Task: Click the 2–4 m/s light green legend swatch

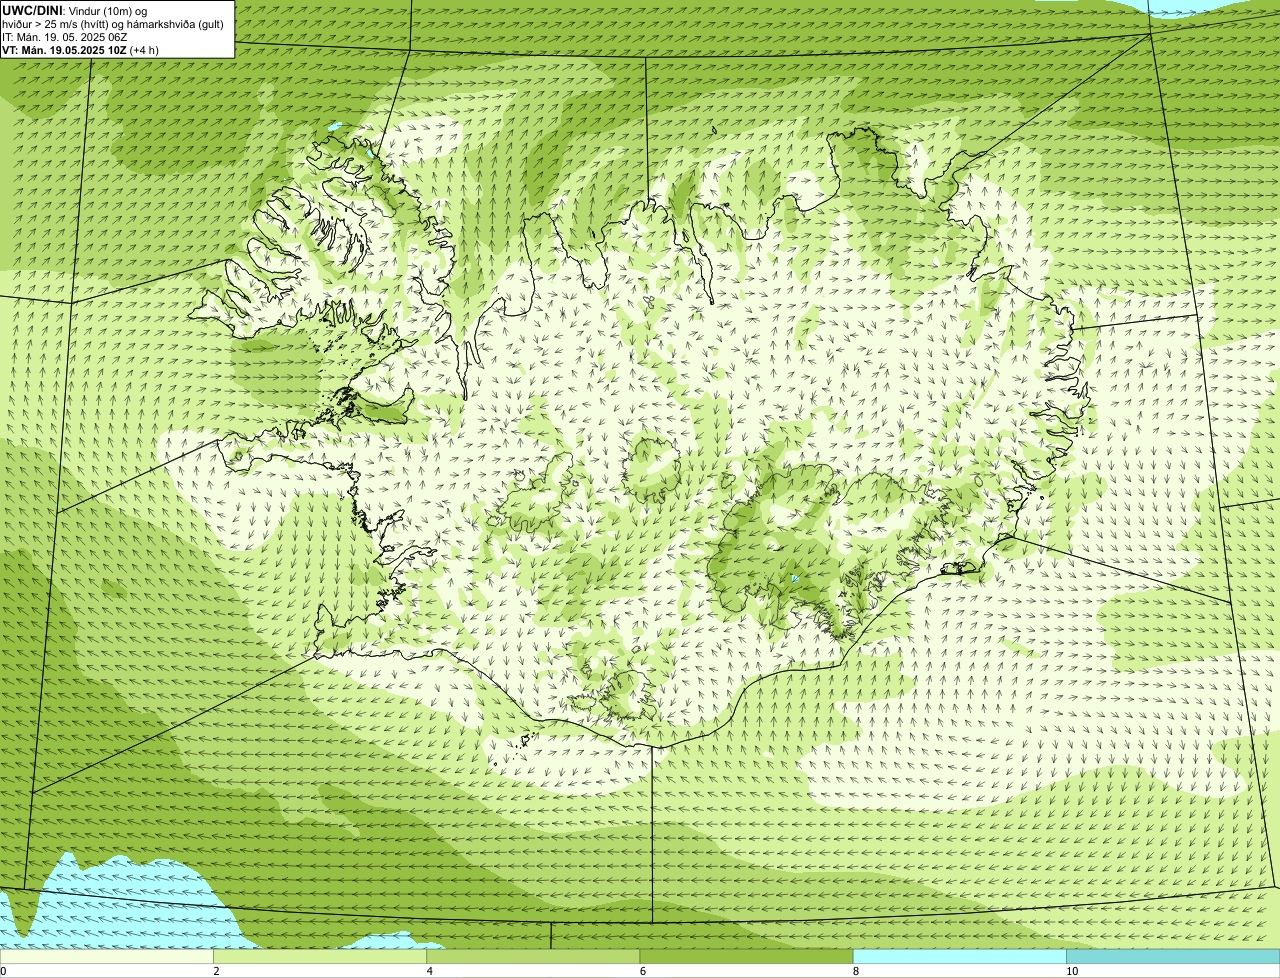Action: (320, 957)
